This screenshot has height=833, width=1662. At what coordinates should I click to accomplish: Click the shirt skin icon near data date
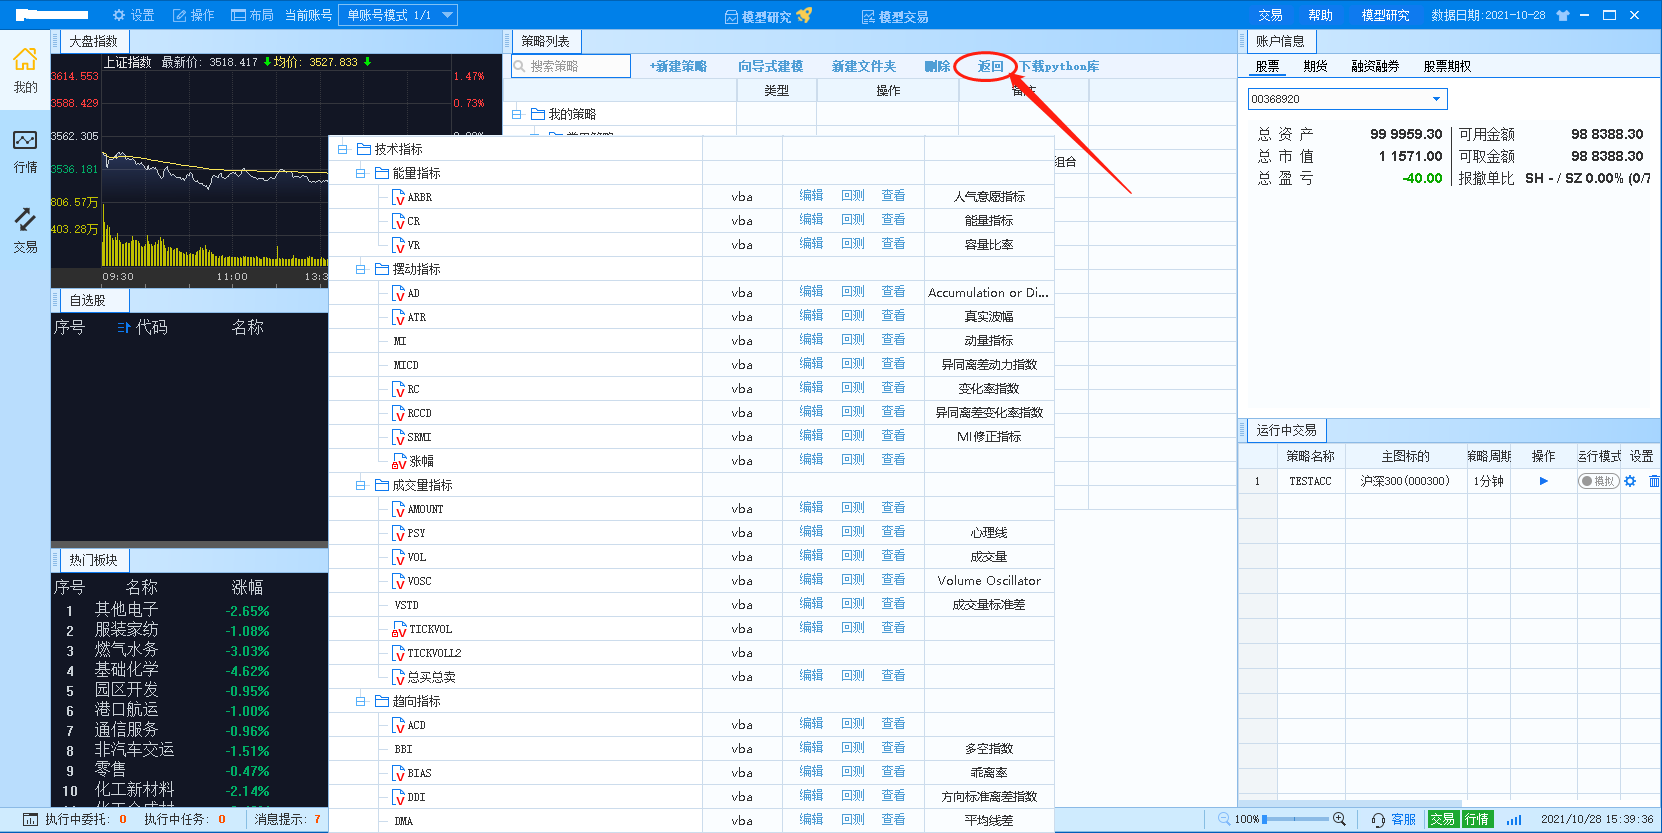coord(1563,15)
